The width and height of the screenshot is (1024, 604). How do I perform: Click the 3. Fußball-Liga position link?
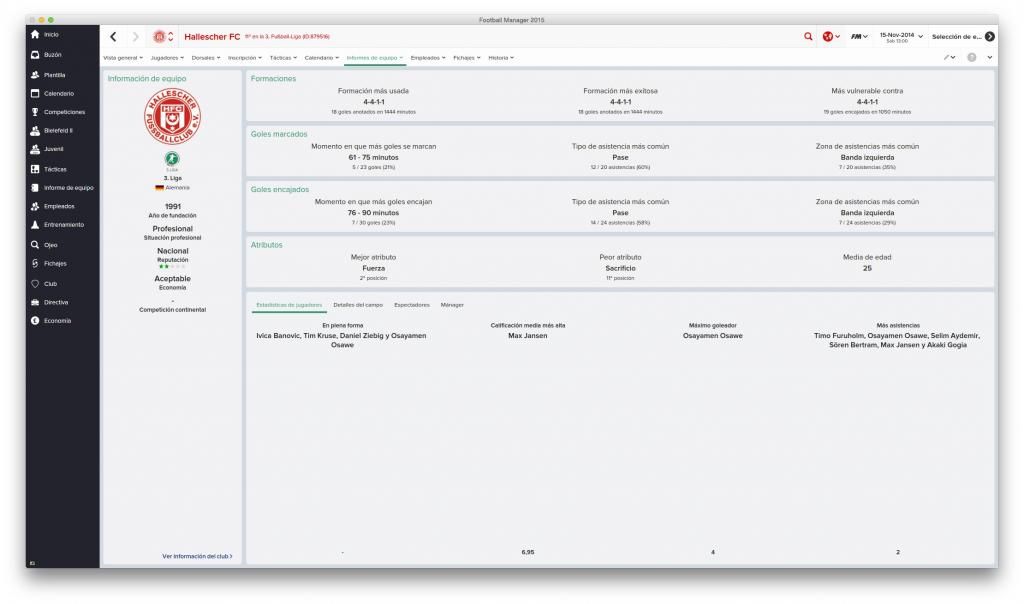(x=287, y=37)
